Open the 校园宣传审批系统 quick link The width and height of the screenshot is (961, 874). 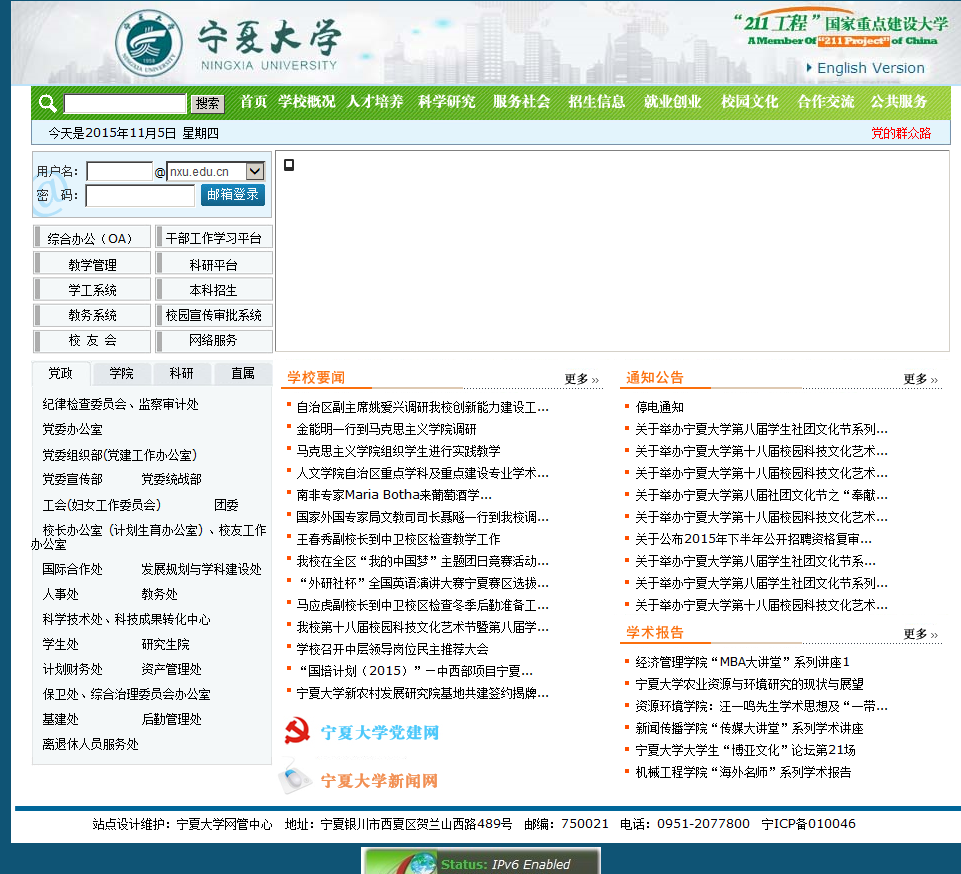[x=213, y=314]
